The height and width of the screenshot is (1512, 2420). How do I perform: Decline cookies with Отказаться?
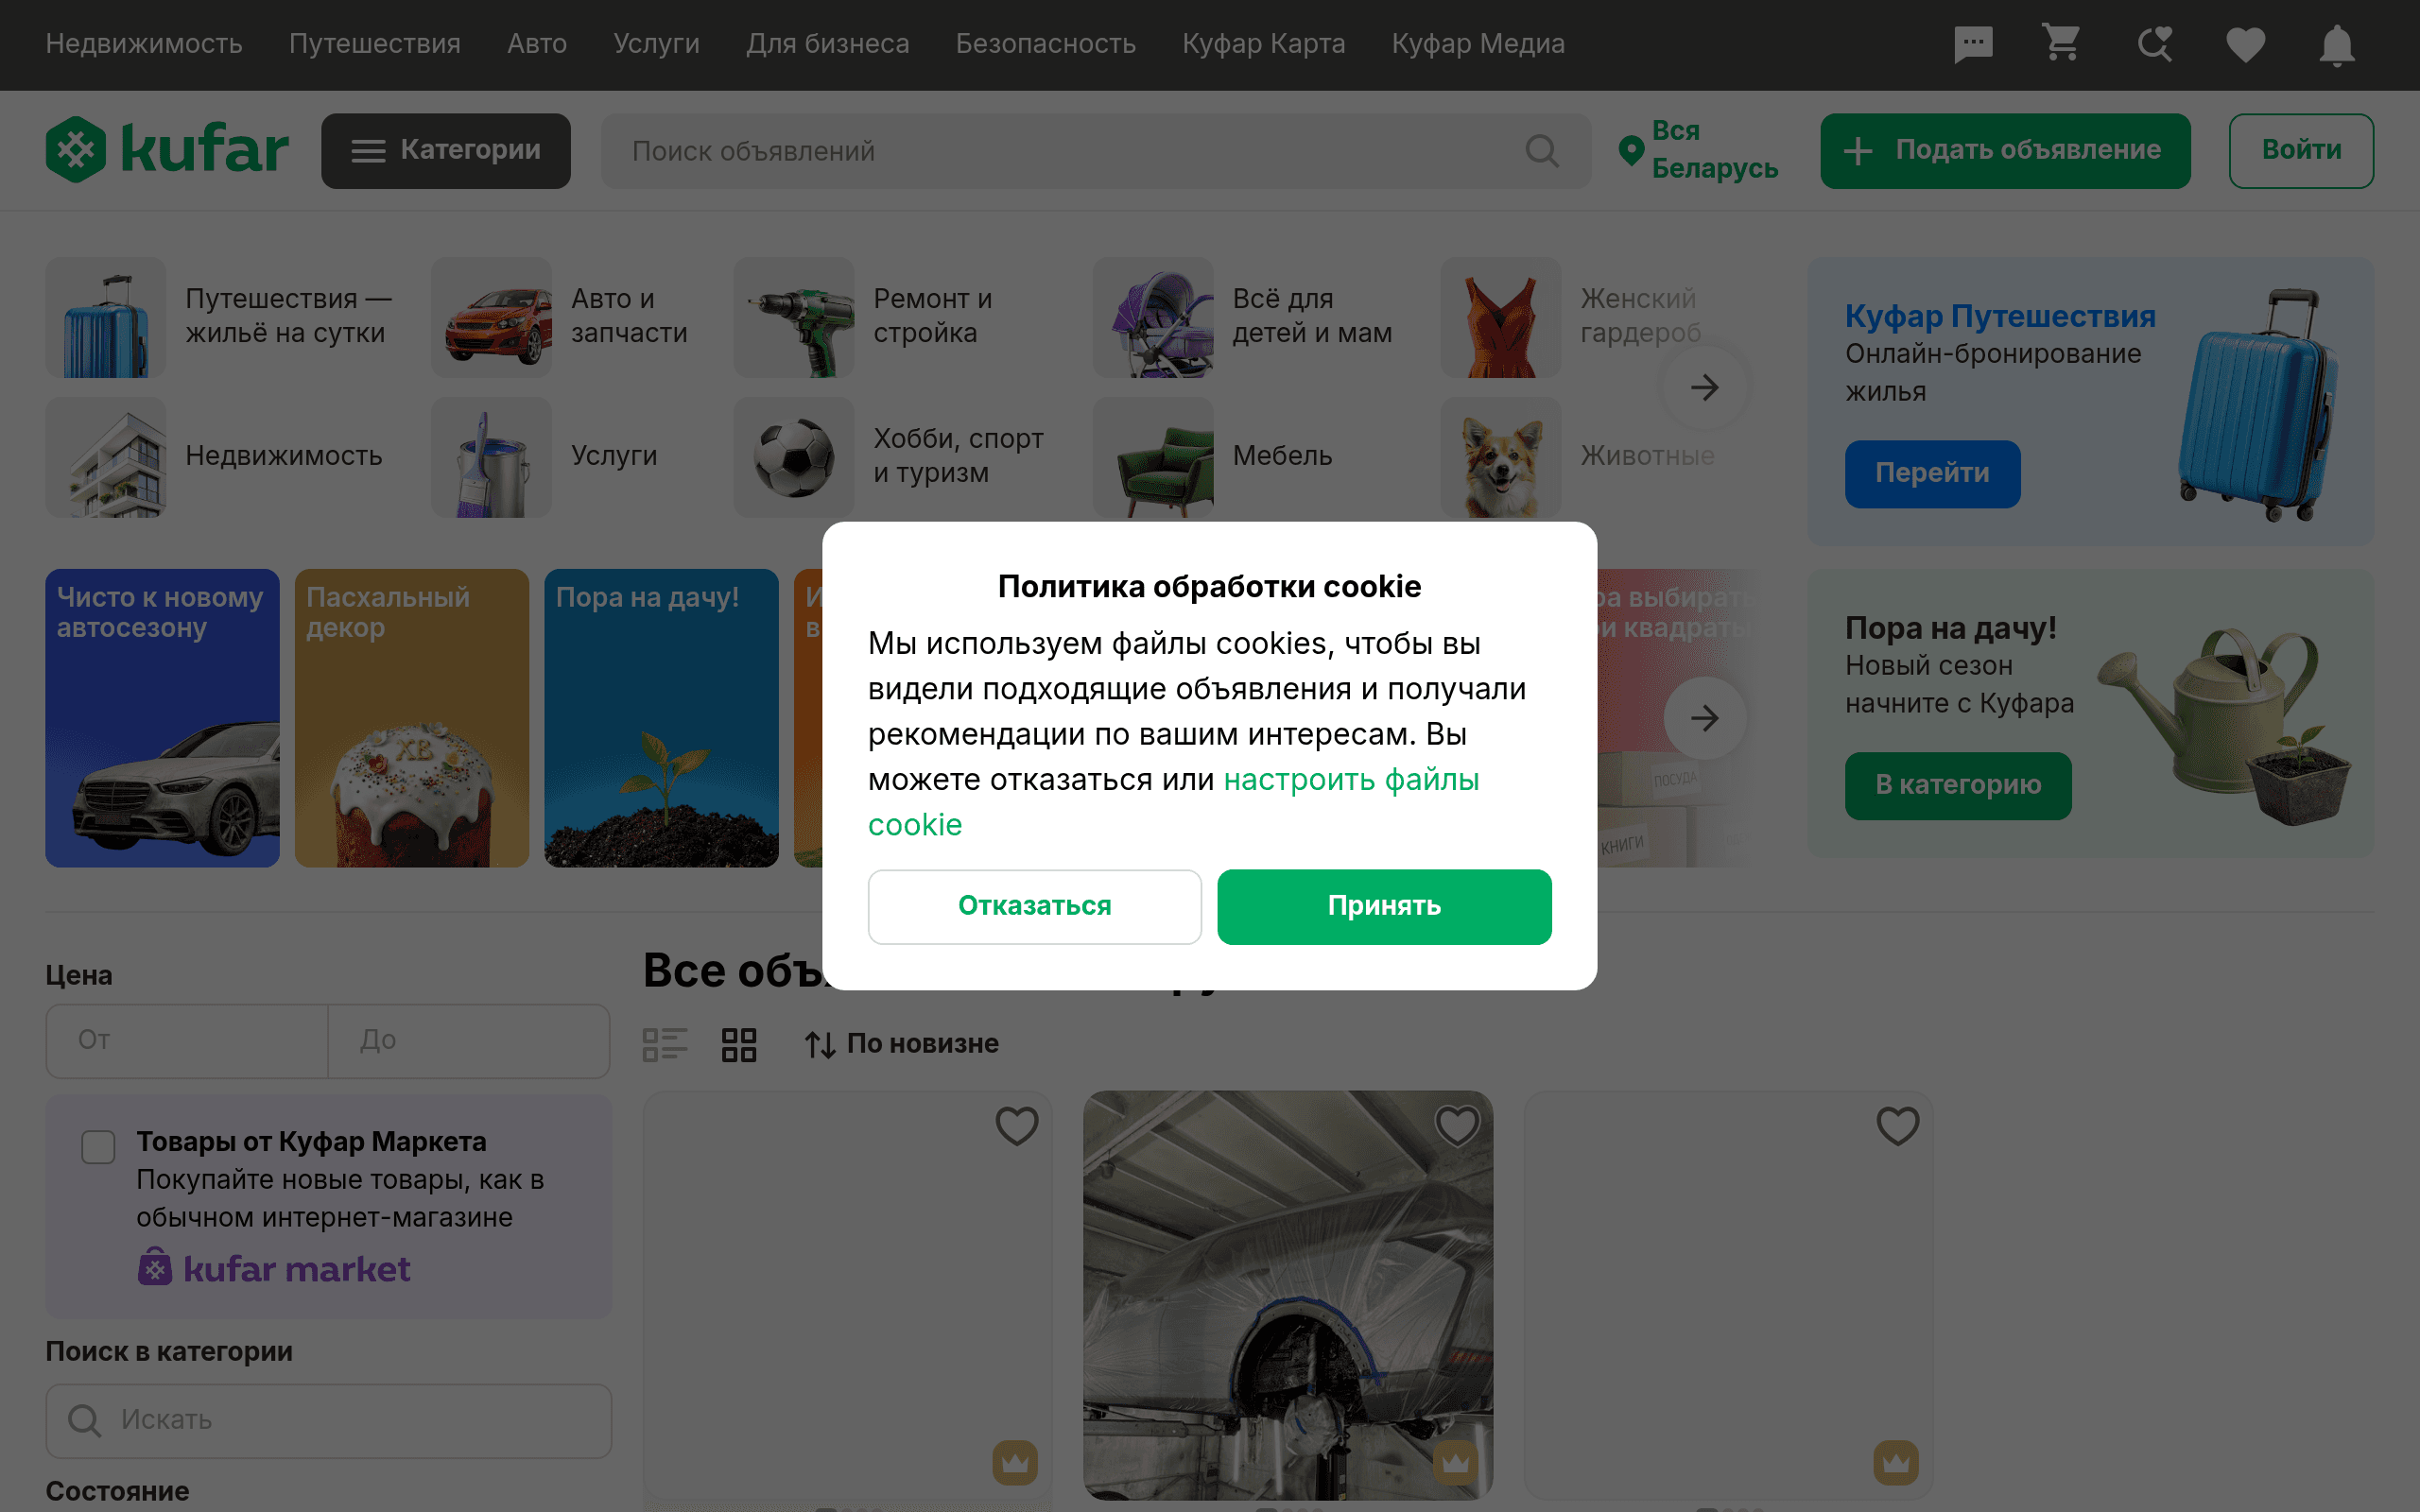(1034, 906)
